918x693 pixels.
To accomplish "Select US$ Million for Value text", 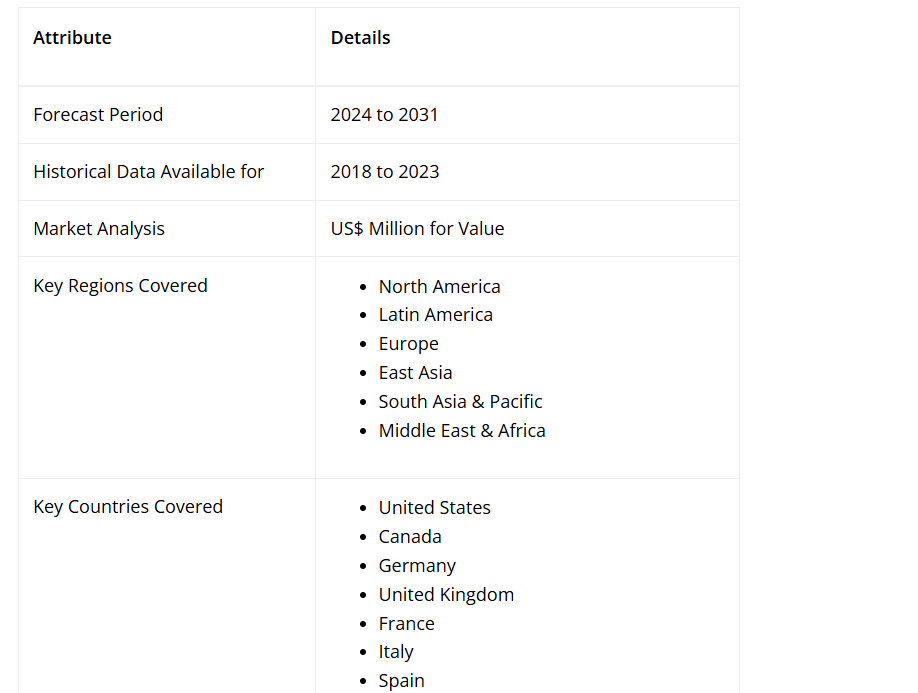I will (x=417, y=229).
